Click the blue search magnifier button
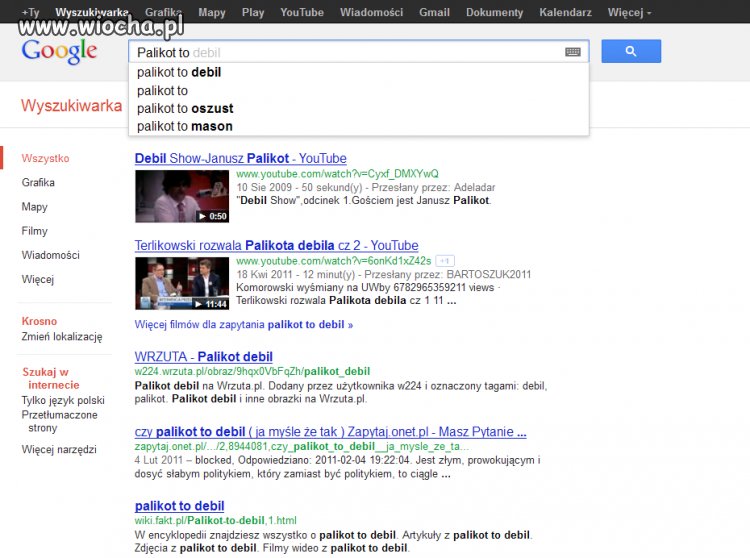 [x=631, y=51]
